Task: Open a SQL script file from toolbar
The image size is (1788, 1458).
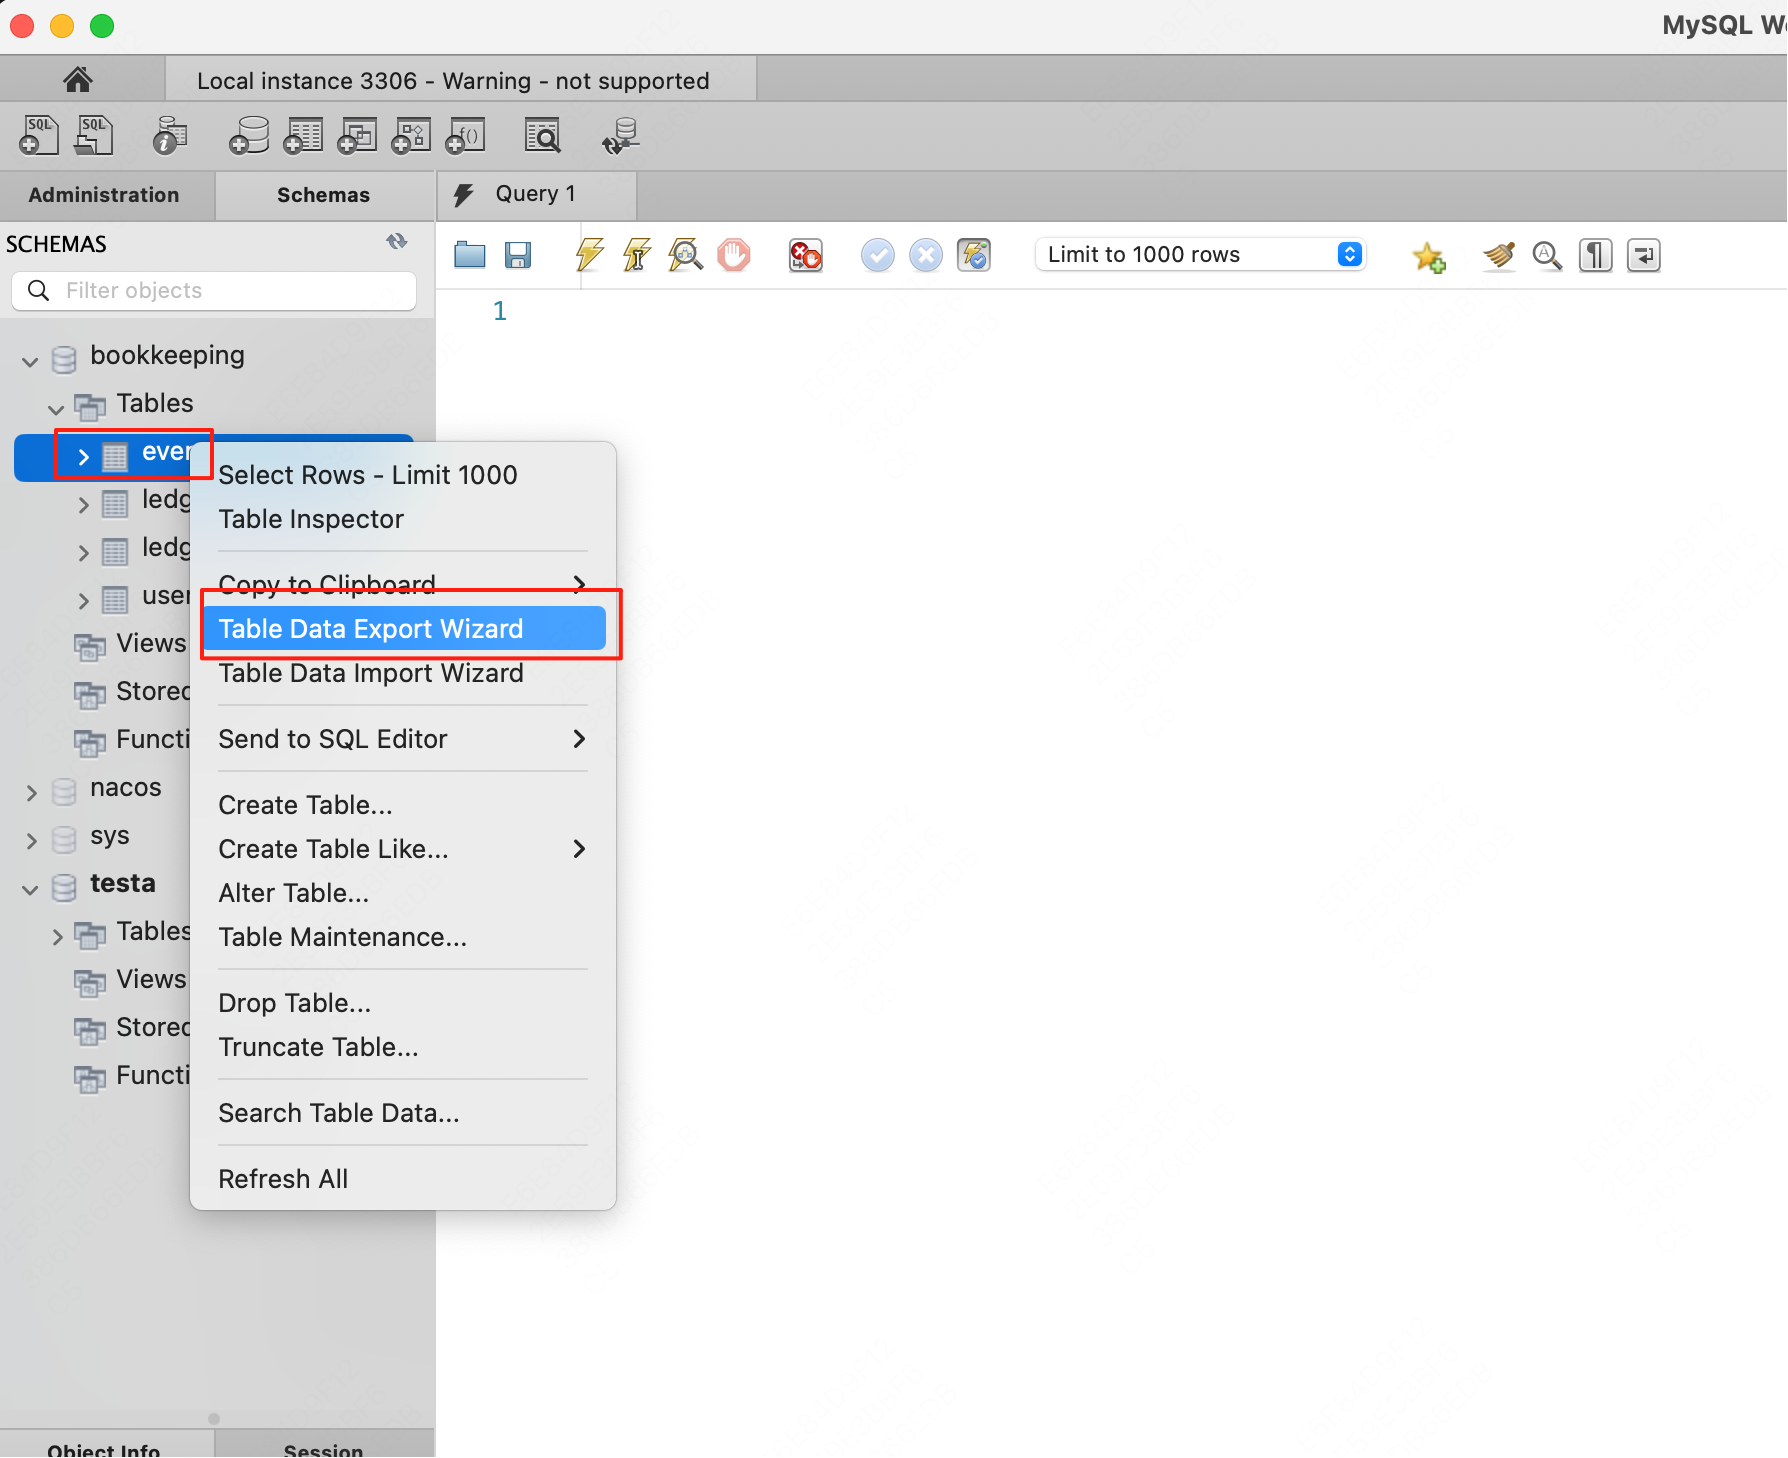Action: click(93, 135)
